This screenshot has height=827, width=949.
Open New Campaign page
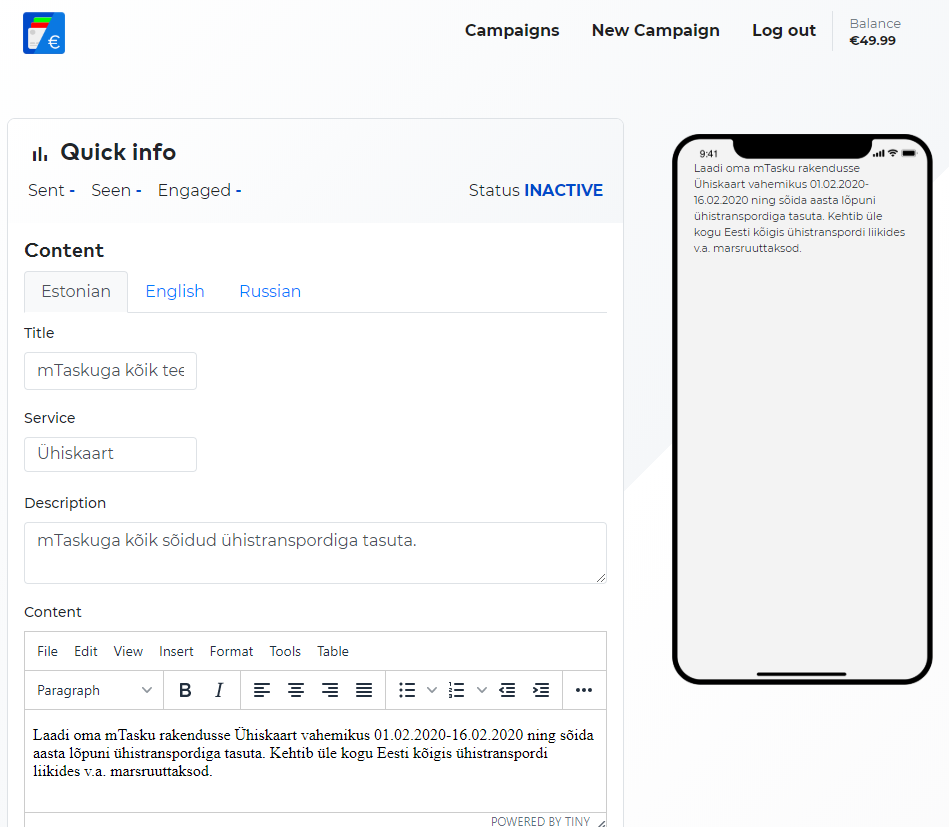655,30
